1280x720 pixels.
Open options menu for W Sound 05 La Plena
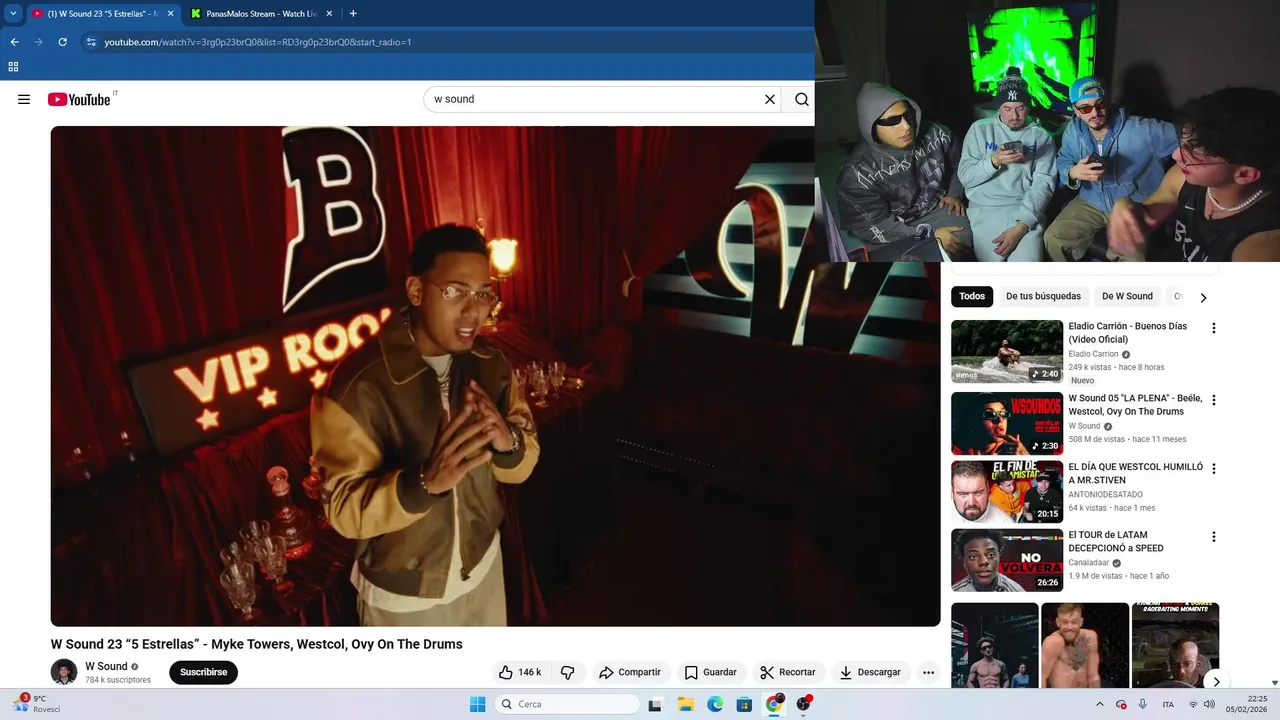click(x=1214, y=400)
